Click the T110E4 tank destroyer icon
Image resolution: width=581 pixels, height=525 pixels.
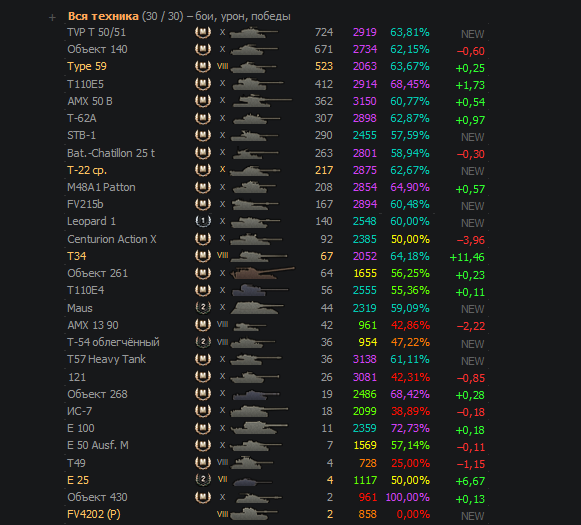(260, 290)
